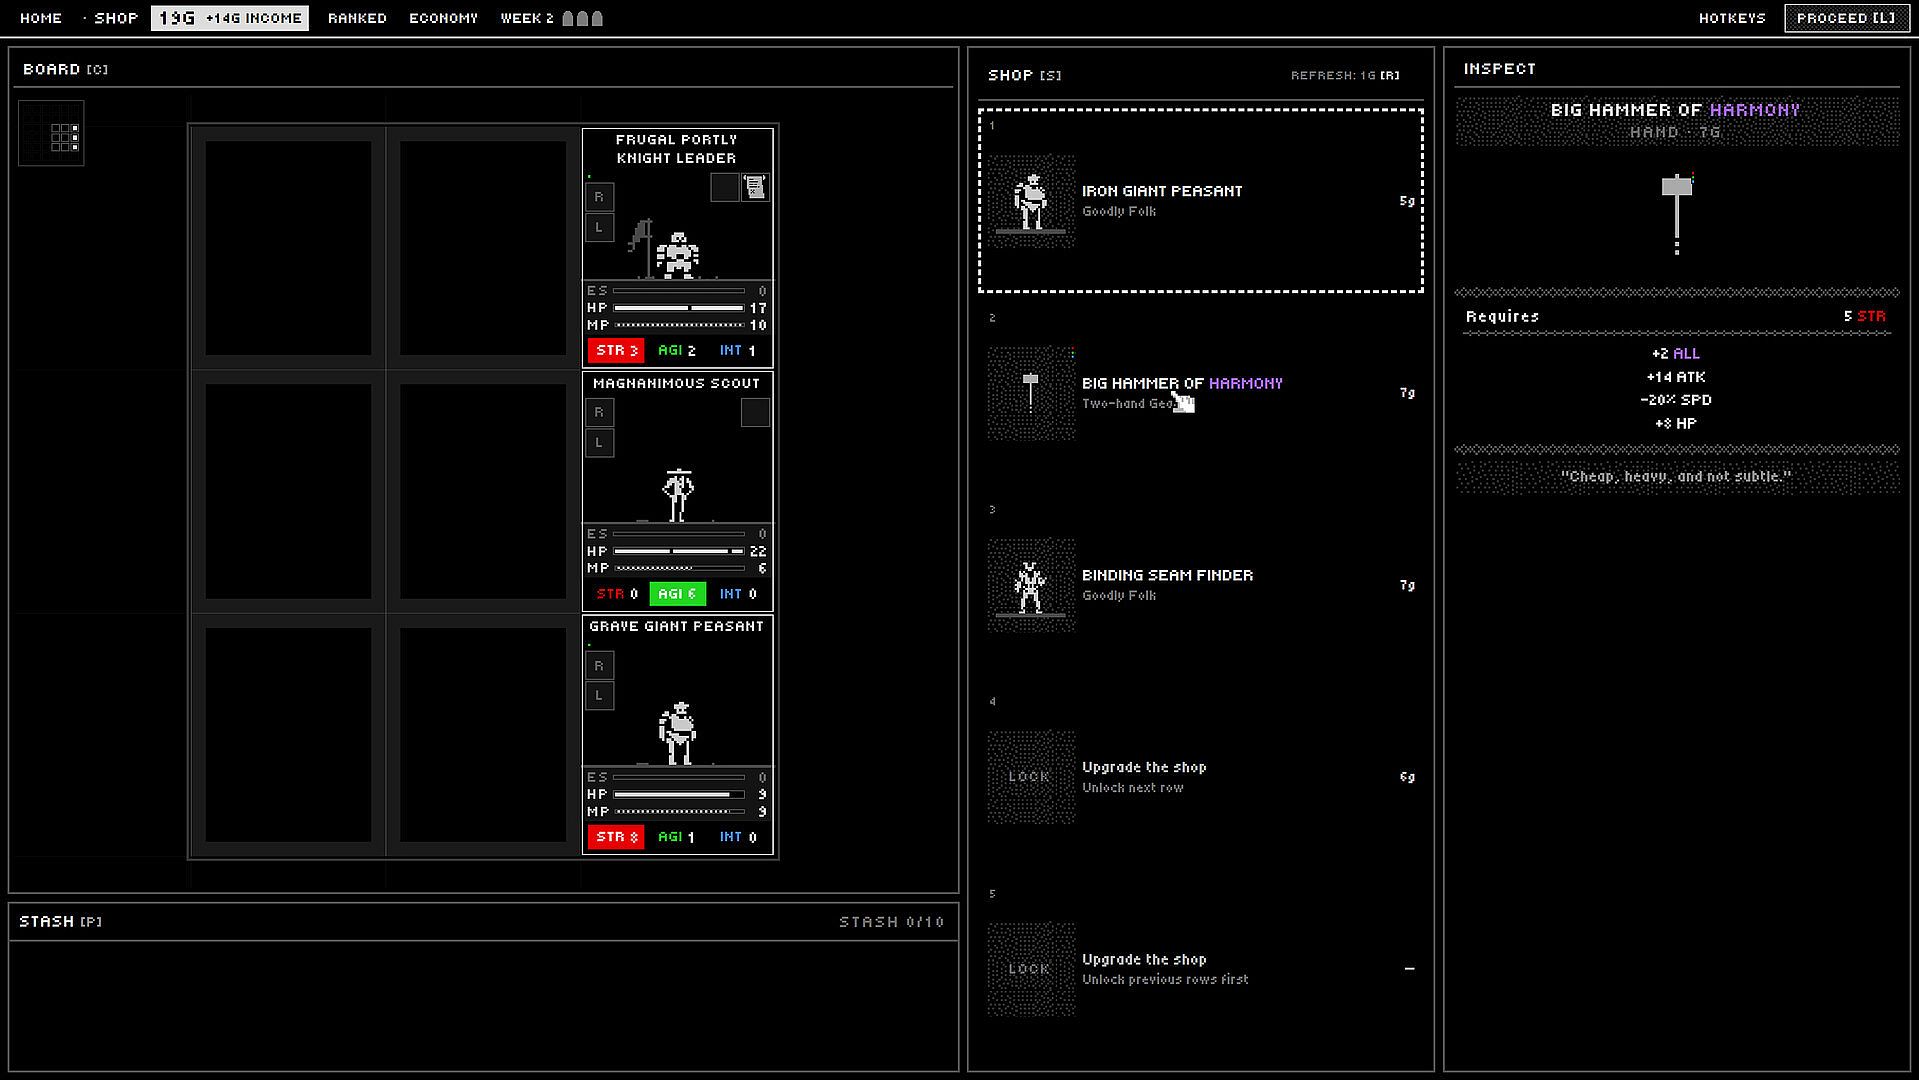Click Requires 5 STR line
The width and height of the screenshot is (1919, 1080).
point(1676,316)
